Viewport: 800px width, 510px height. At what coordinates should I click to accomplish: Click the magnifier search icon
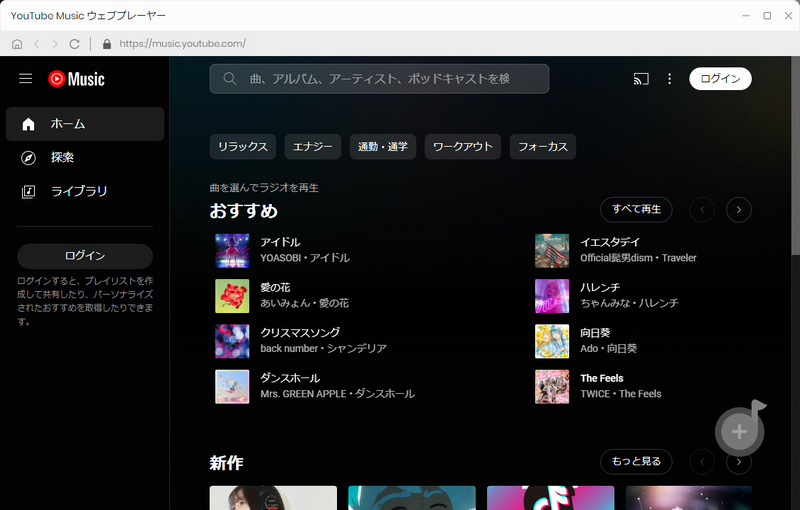[230, 79]
